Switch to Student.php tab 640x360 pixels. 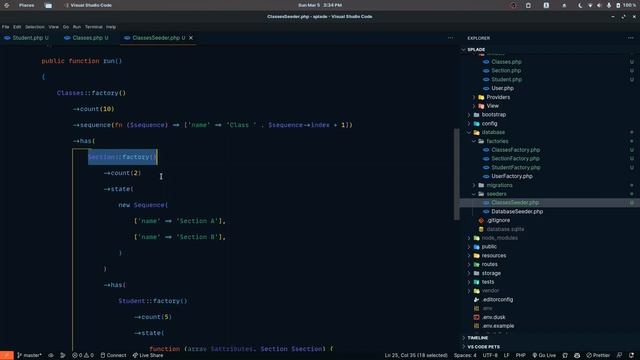(27, 38)
